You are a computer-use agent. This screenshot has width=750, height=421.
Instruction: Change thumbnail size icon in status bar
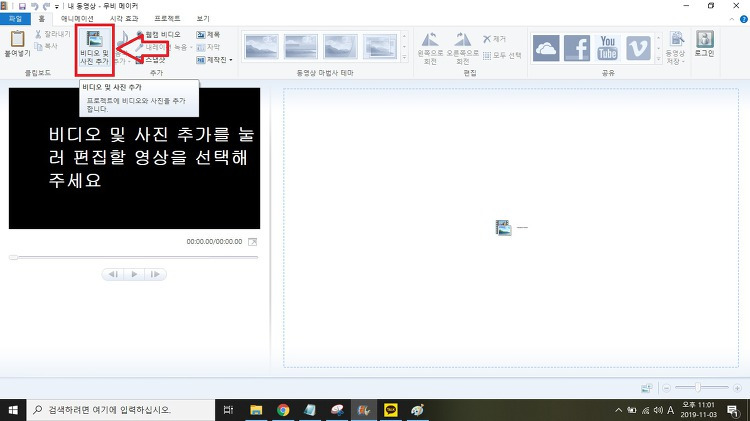tap(646, 388)
